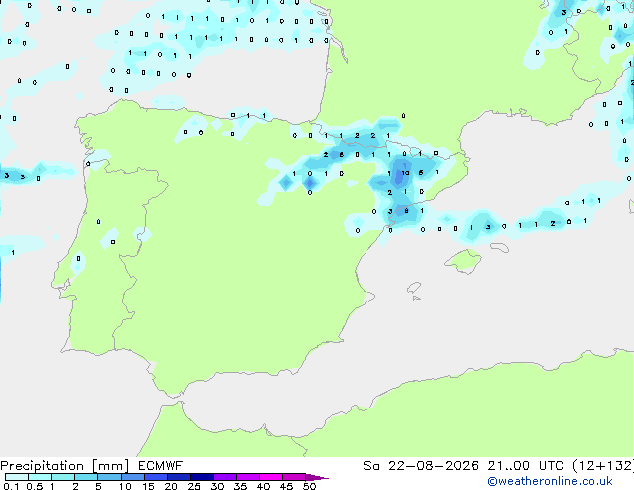This screenshot has height=490, width=634.
Task: Select the 5–10 mm legend swatch
Action: [109, 477]
